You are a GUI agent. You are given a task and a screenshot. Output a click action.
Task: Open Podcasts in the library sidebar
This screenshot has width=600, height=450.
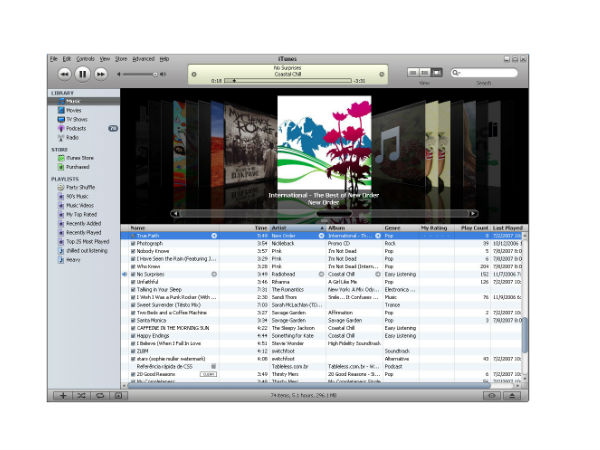(79, 128)
